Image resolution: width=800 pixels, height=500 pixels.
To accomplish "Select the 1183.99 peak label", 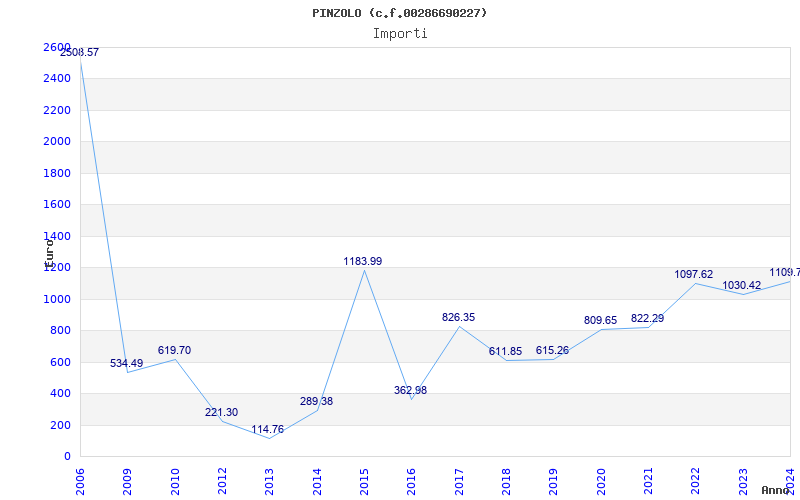I will [x=363, y=261].
